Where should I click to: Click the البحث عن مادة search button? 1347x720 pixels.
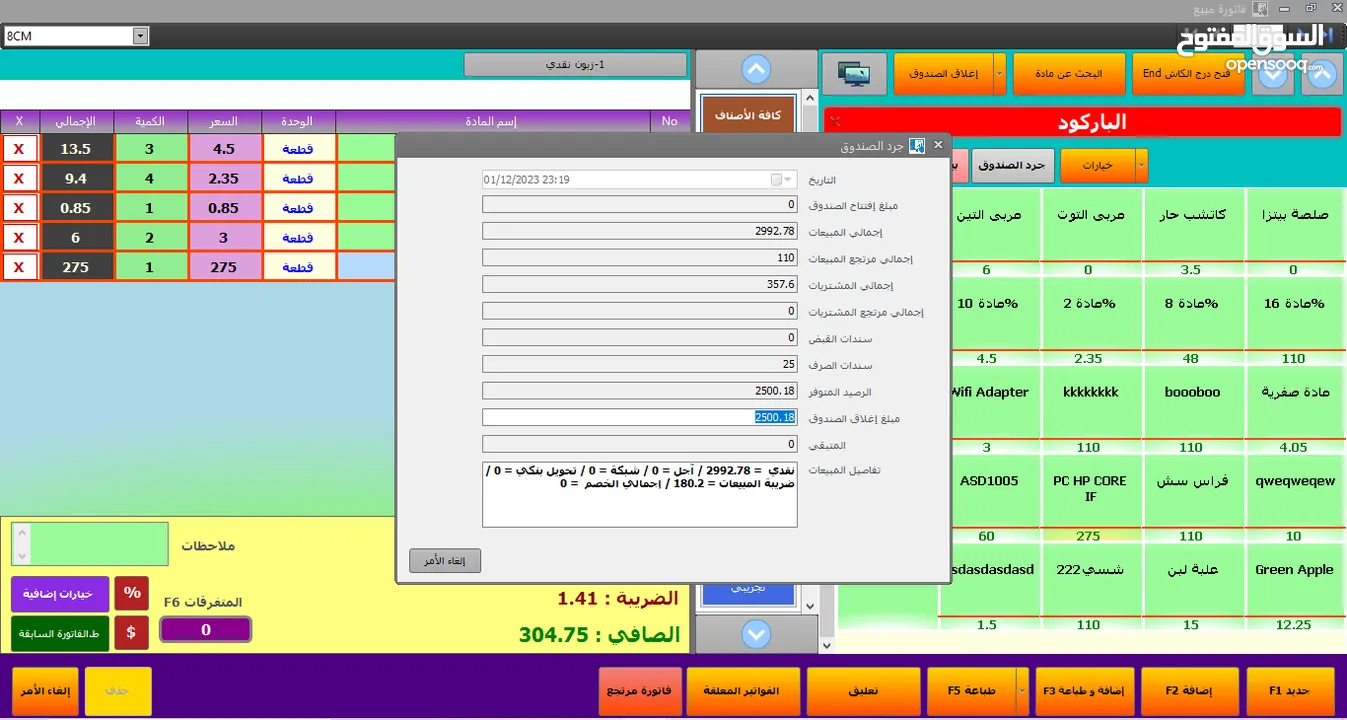pyautogui.click(x=1068, y=74)
